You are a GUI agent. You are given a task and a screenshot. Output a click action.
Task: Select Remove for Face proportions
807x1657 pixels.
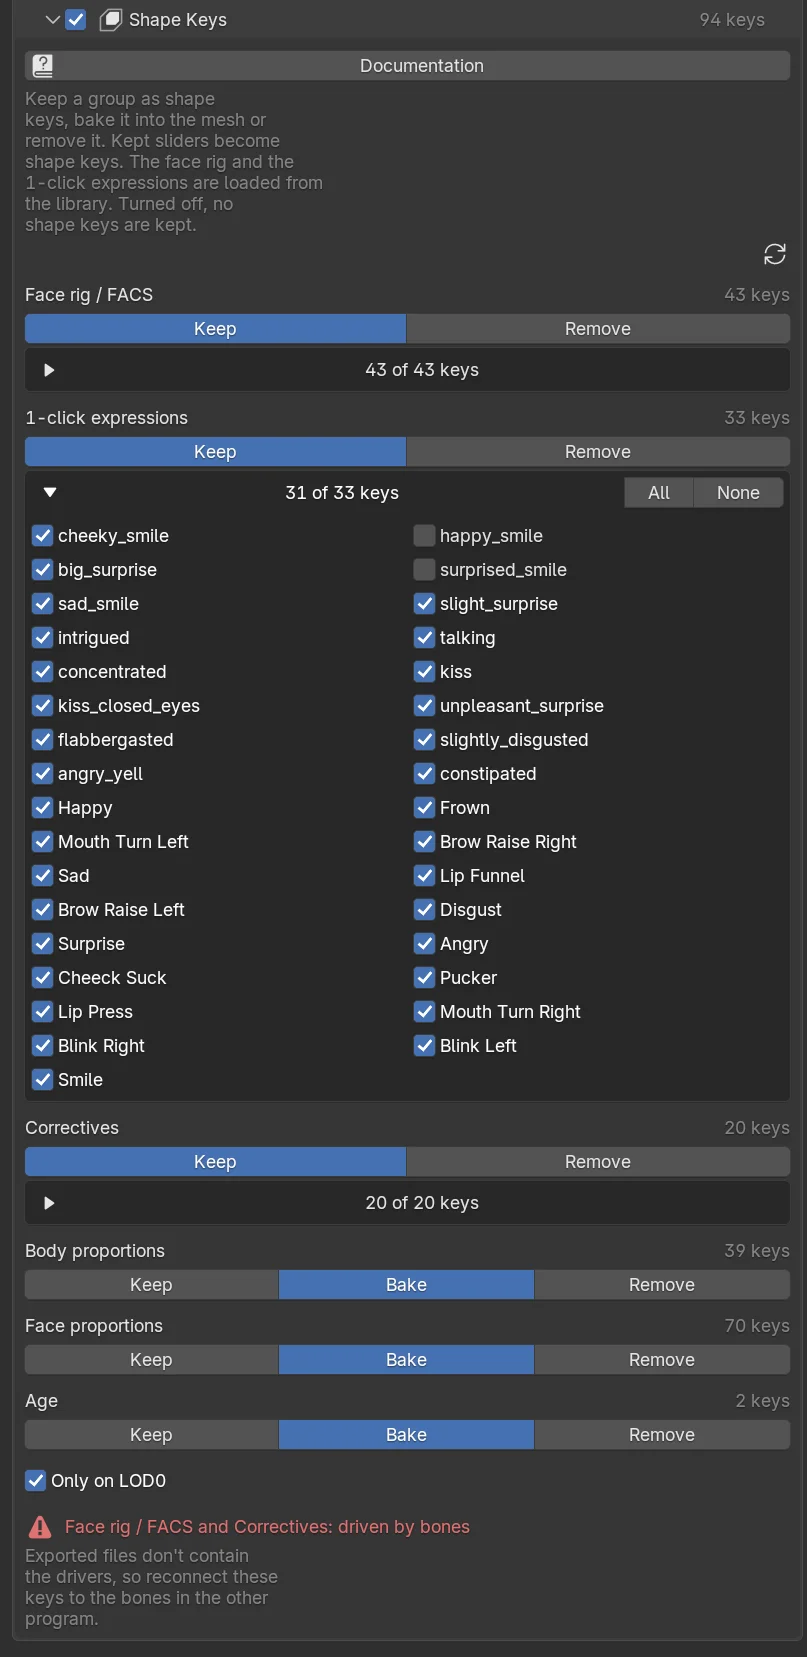[662, 1360]
